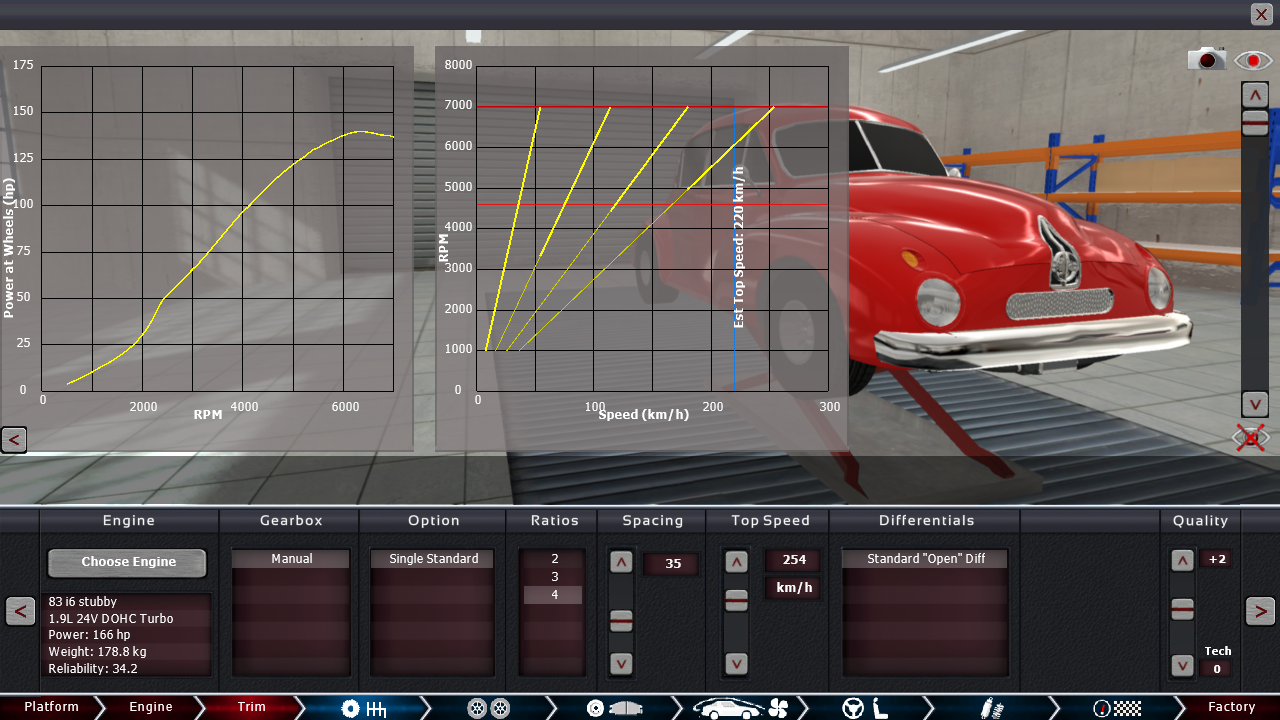Open the aerodynamics car and fan tab
The height and width of the screenshot is (720, 1280).
(741, 708)
